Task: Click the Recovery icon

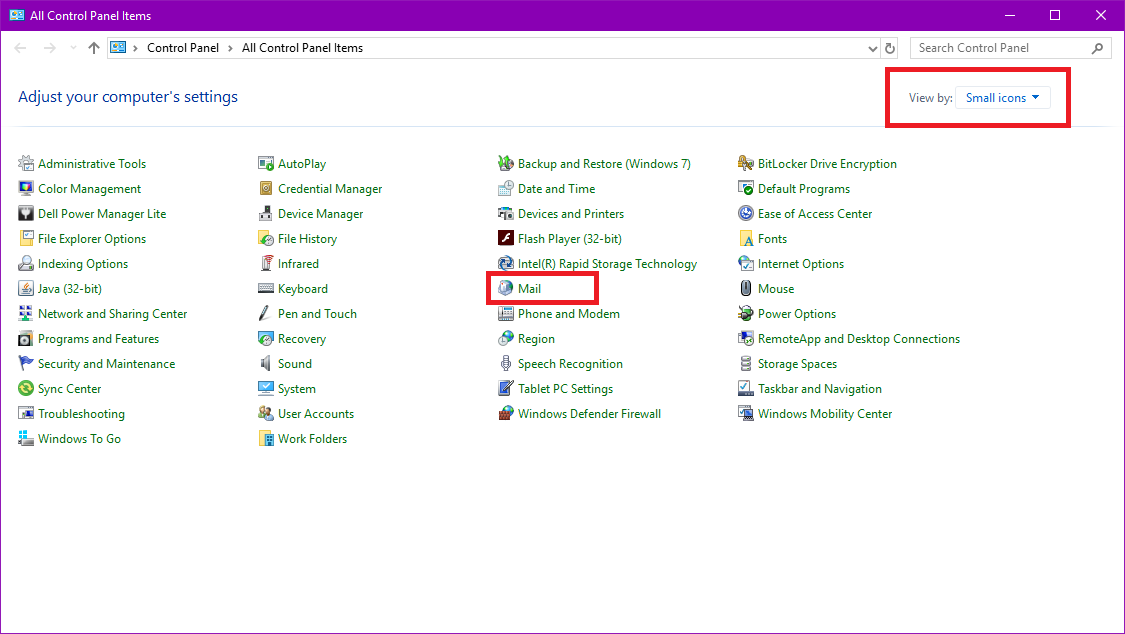Action: pos(266,339)
